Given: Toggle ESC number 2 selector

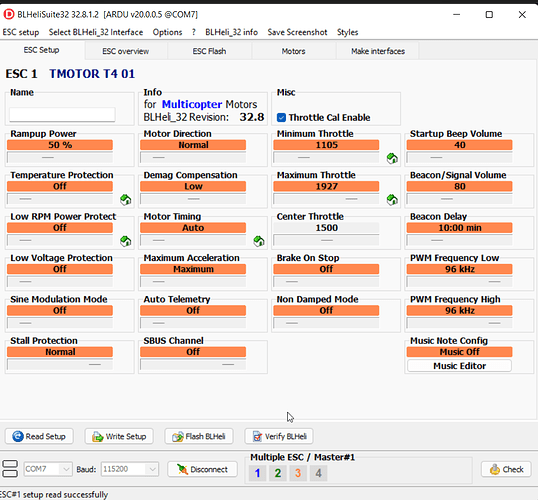Looking at the screenshot, I should click(x=278, y=473).
